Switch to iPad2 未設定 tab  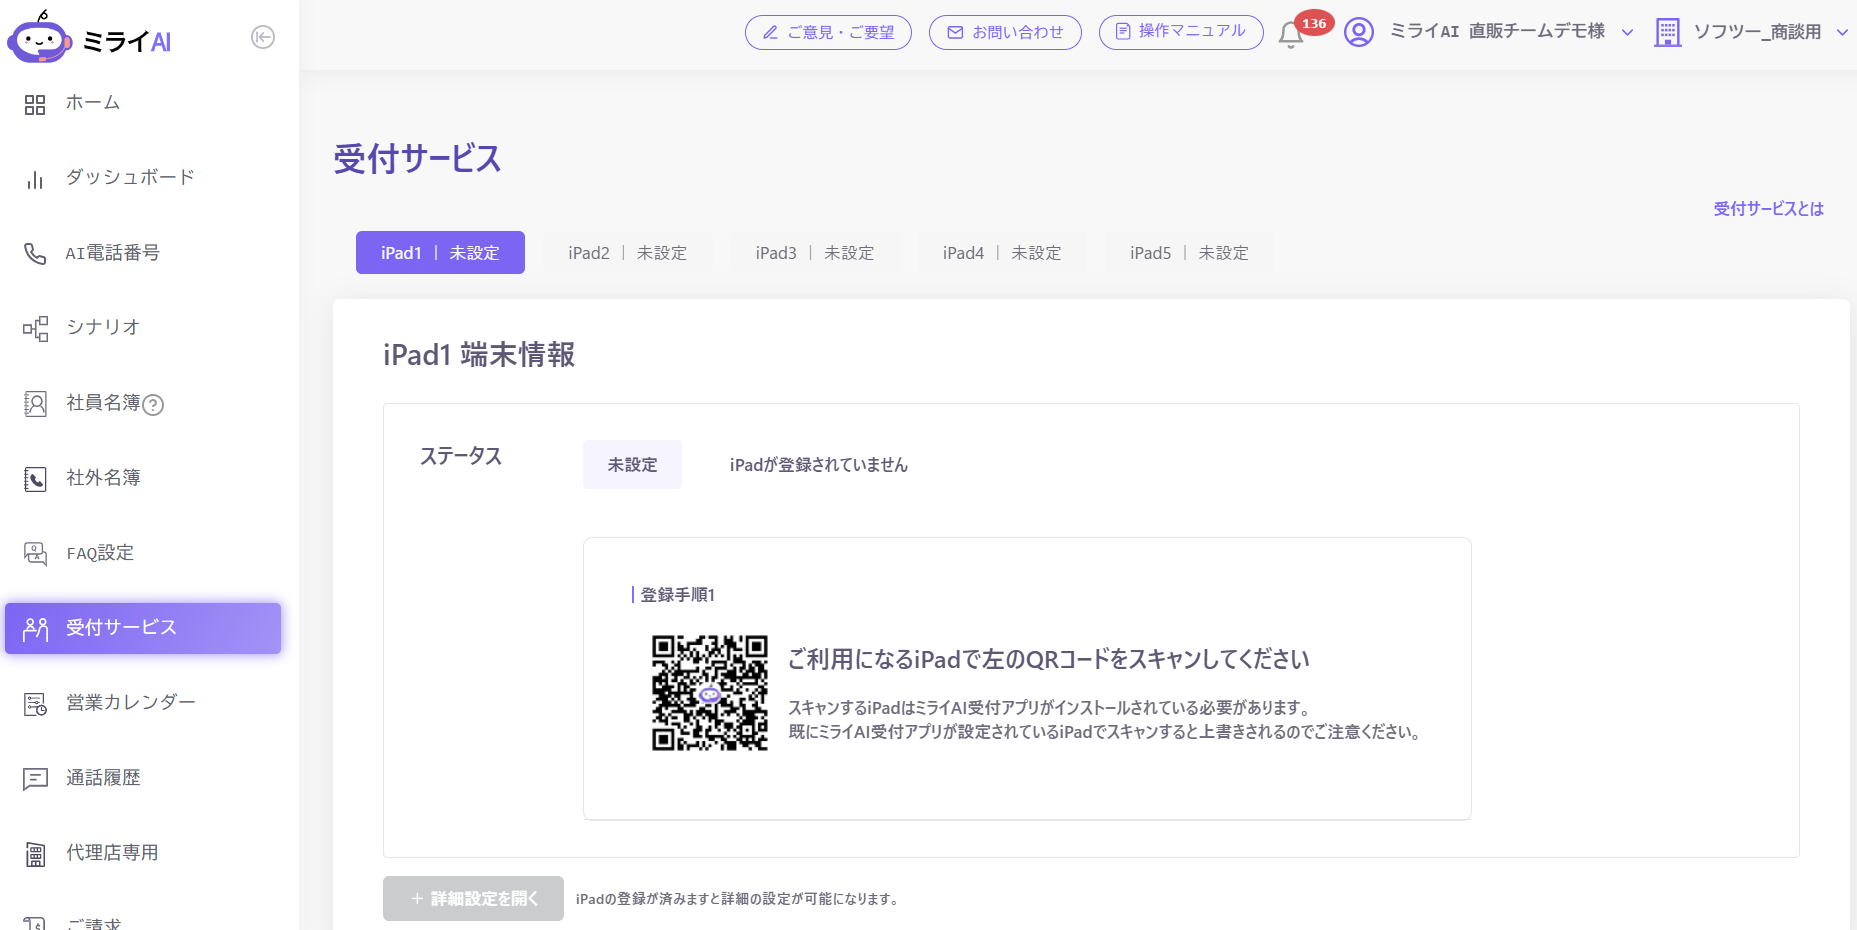click(x=628, y=253)
